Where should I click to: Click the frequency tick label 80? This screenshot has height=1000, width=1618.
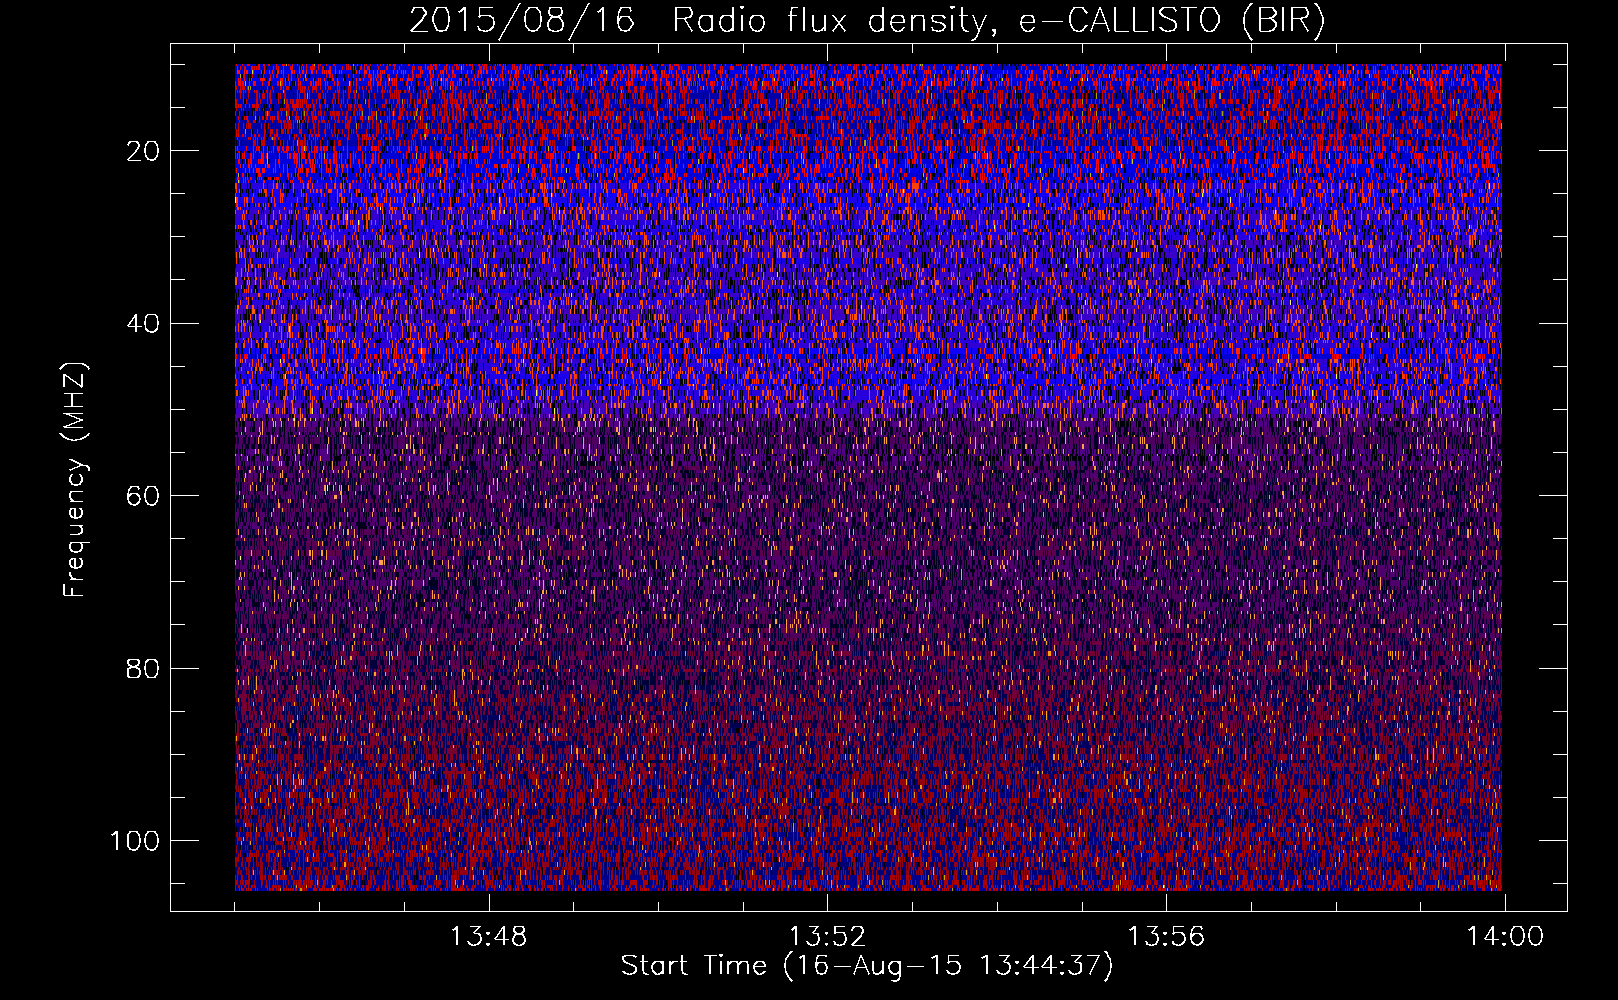143,668
